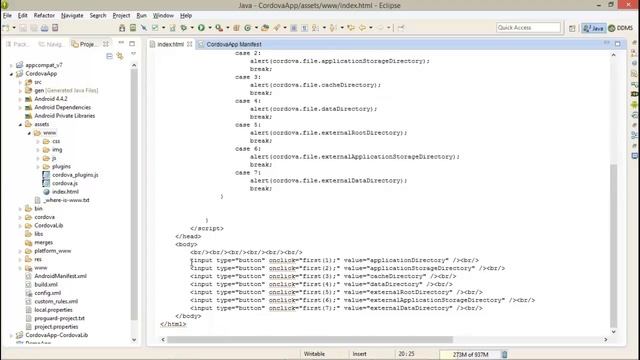Click the Open Perspective icon
This screenshot has width=640, height=360.
pyautogui.click(x=572, y=28)
